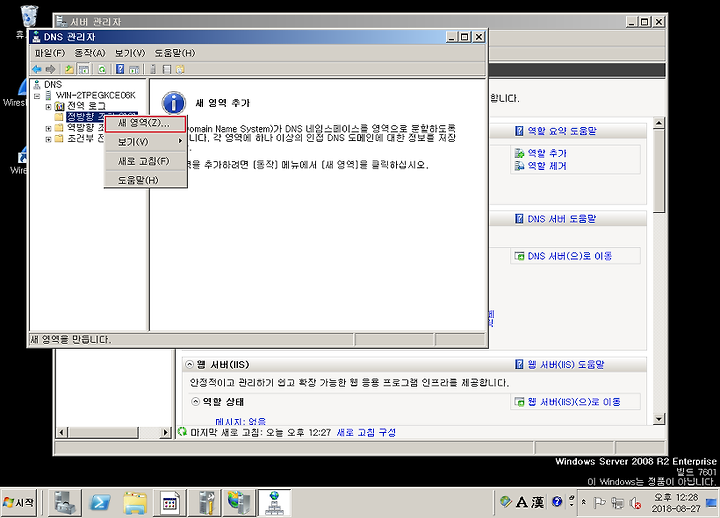The width and height of the screenshot is (720, 518).
Task: Show hidden tray icons arrow
Action: click(x=584, y=502)
